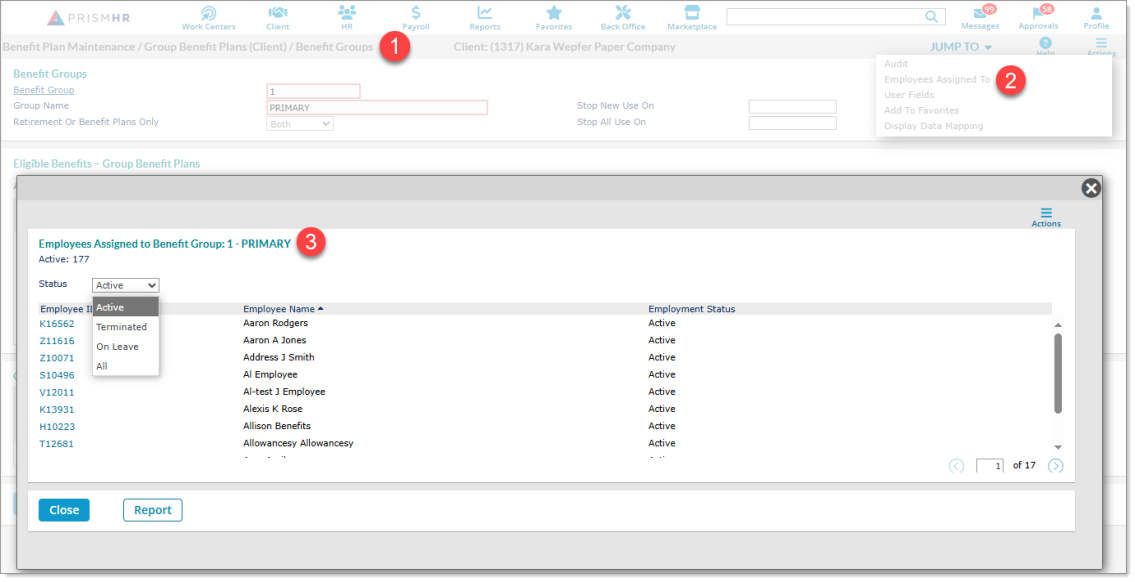Click the page number input field

pos(990,466)
